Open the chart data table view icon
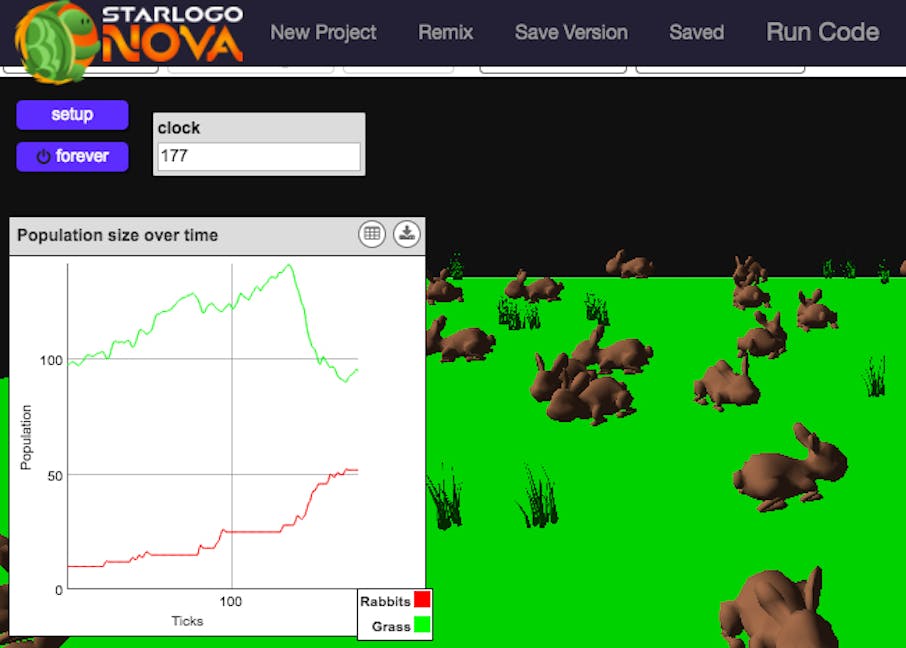Image resolution: width=906 pixels, height=648 pixels. point(372,234)
